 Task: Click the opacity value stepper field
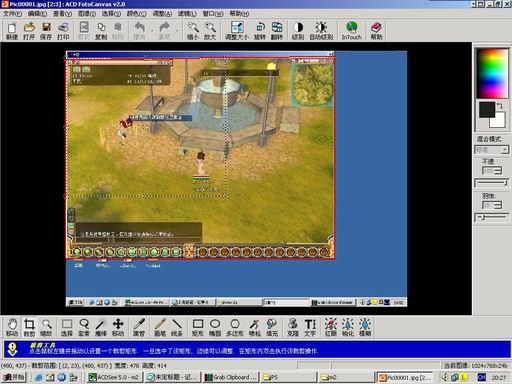[492, 171]
